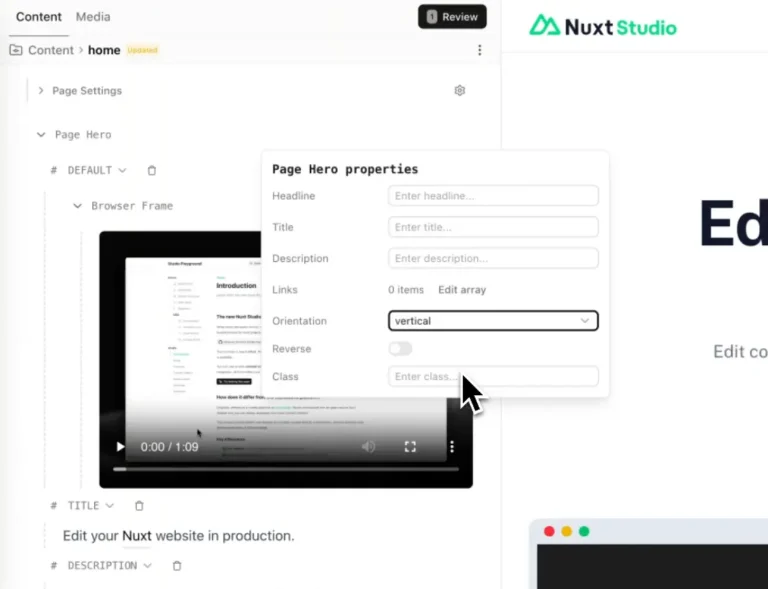Collapse the Page Hero section
Screen dimensions: 768x589
[x=41, y=135]
